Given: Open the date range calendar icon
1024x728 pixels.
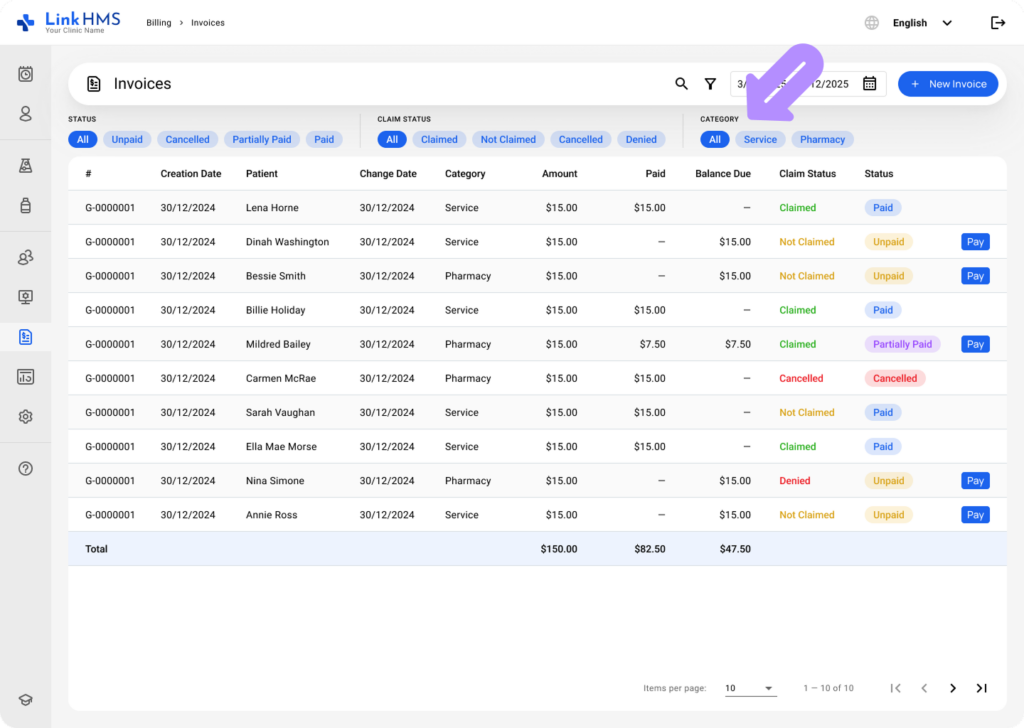Looking at the screenshot, I should point(869,84).
